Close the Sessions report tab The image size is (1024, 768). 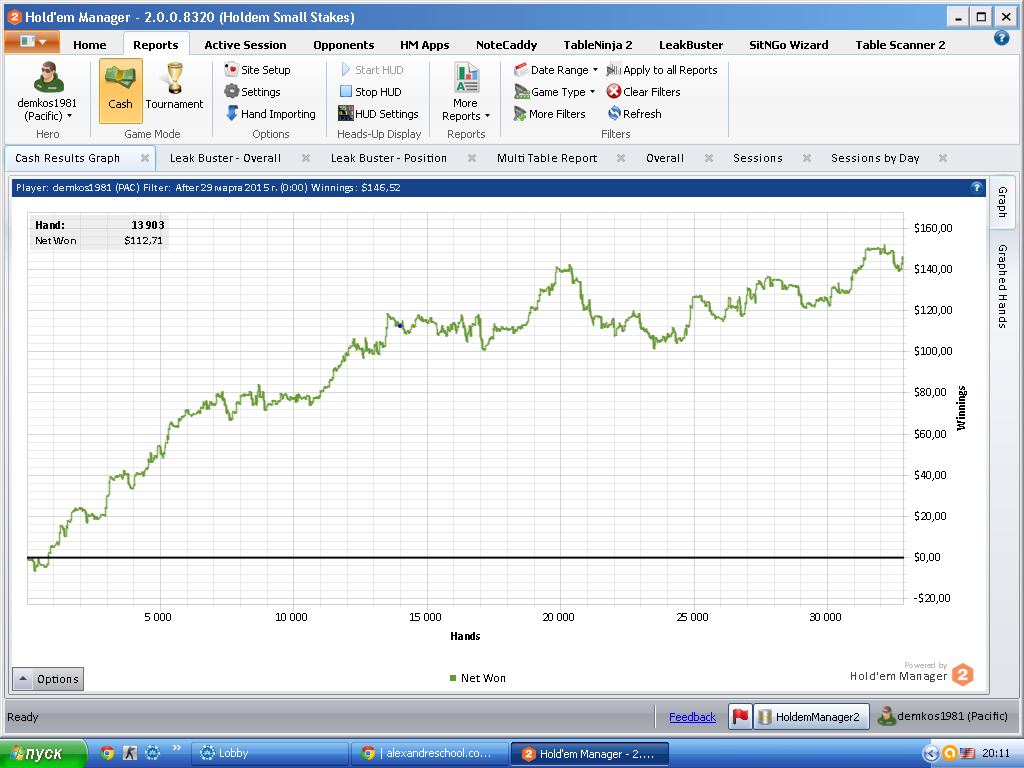807,158
